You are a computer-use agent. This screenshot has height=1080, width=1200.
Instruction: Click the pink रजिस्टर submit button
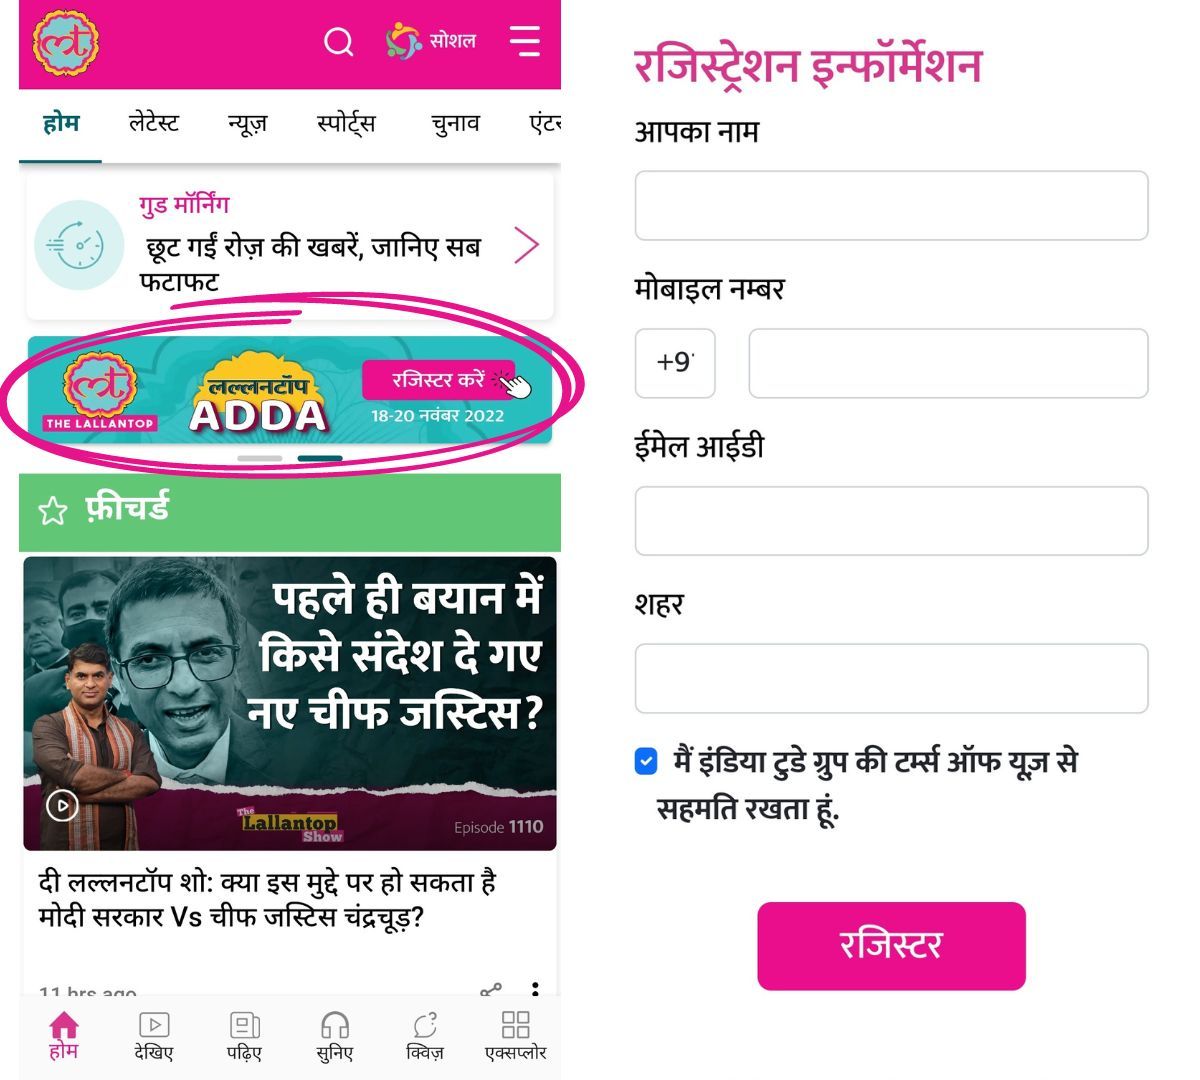click(891, 946)
